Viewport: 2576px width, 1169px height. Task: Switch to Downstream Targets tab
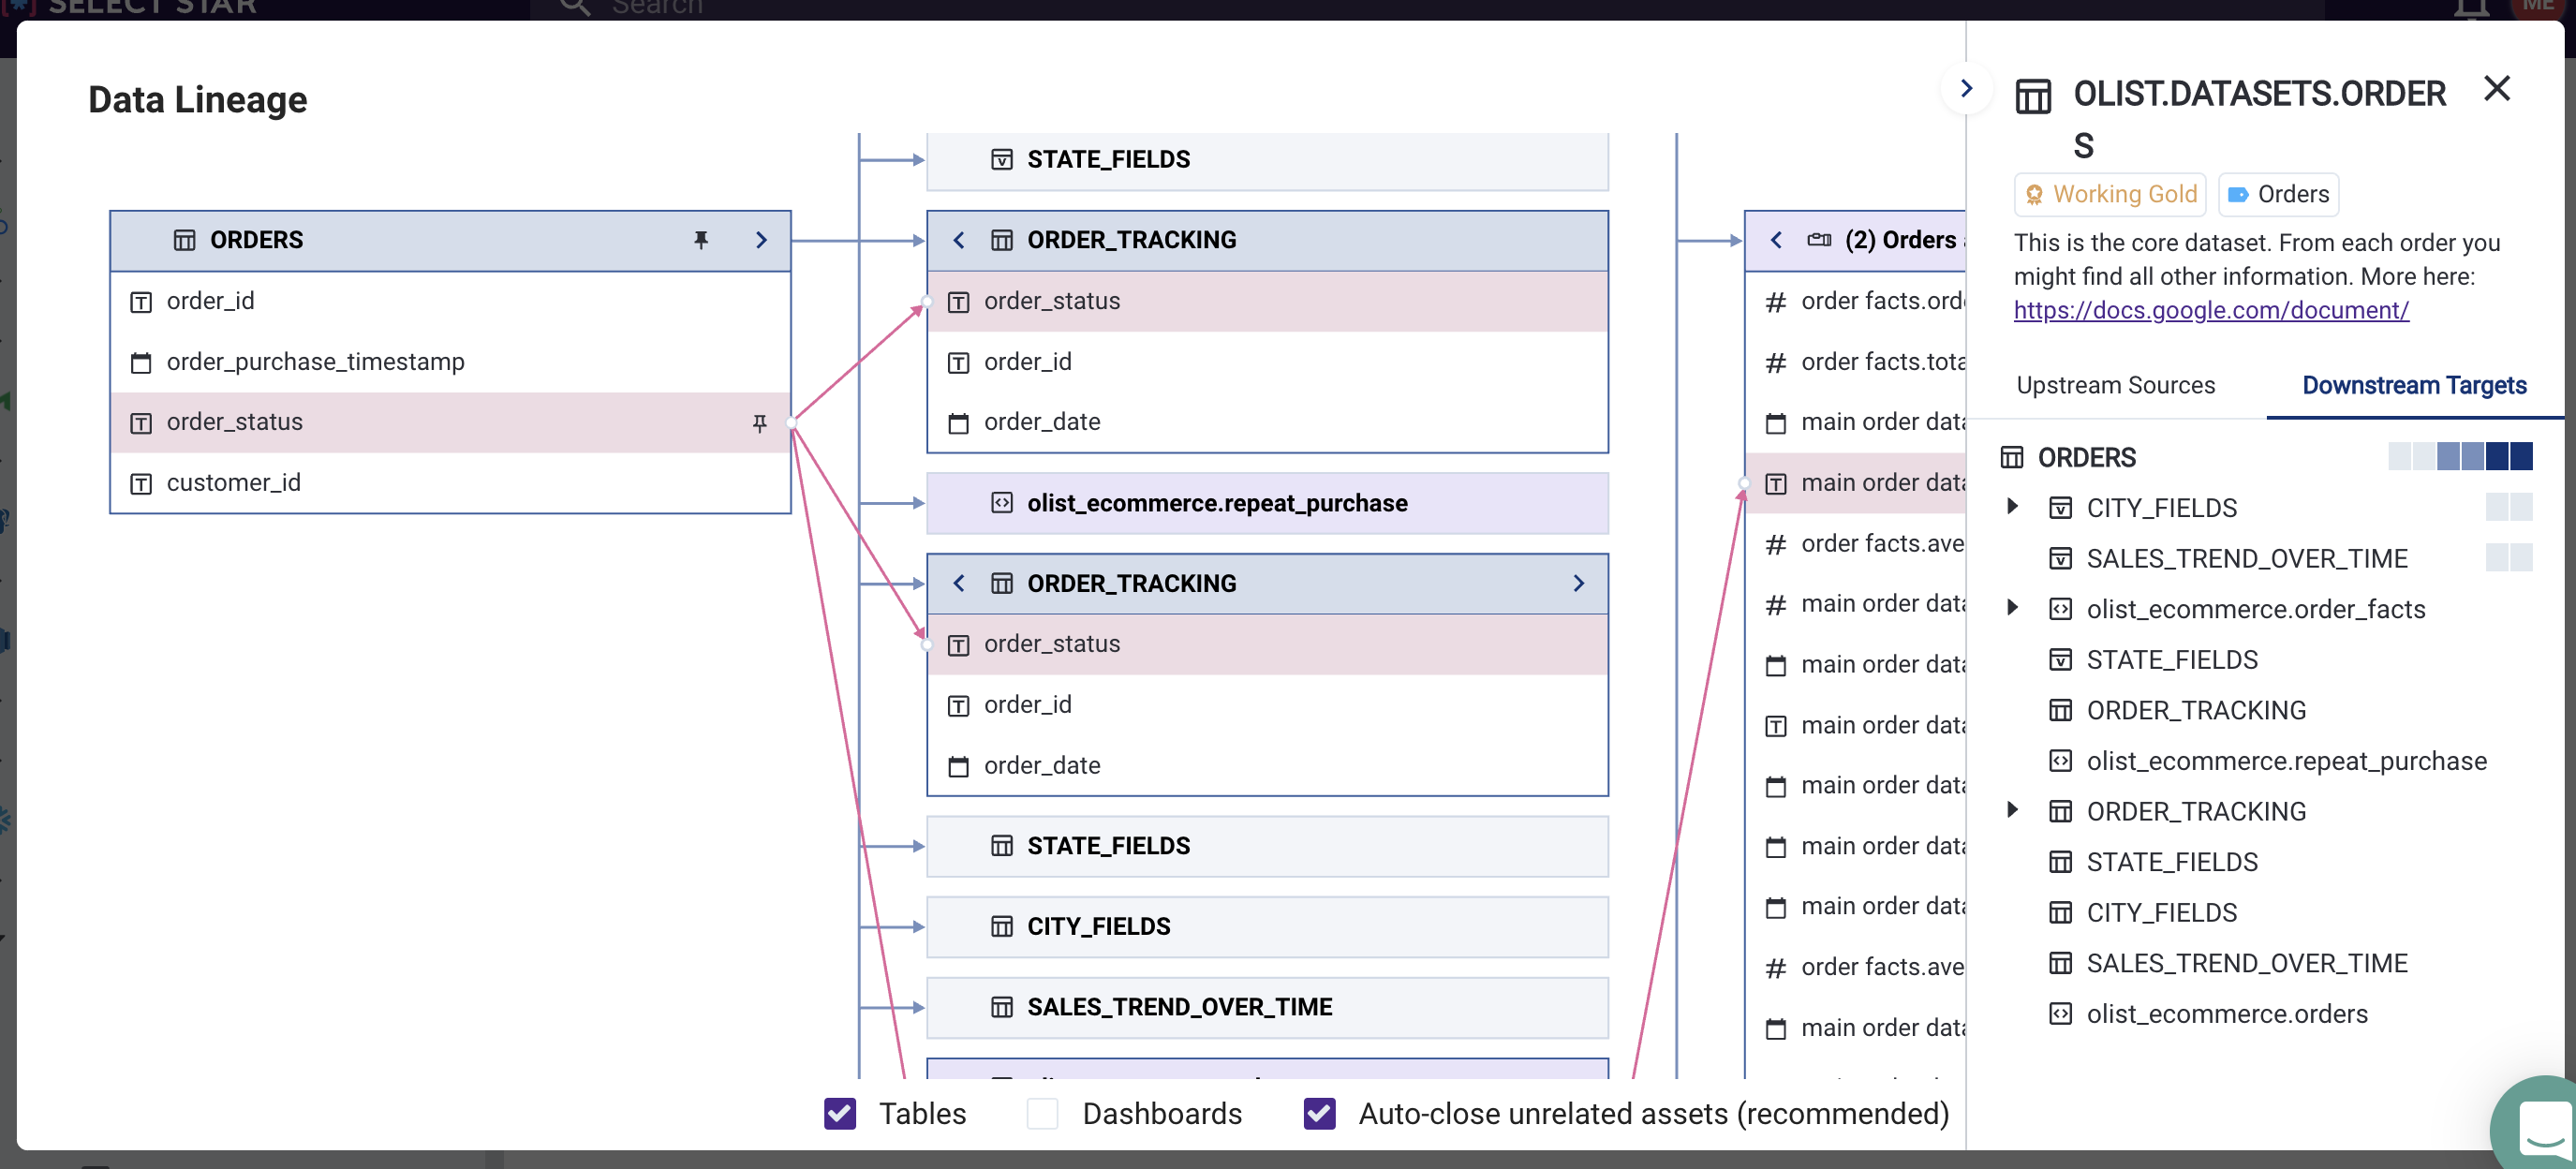pyautogui.click(x=2414, y=385)
